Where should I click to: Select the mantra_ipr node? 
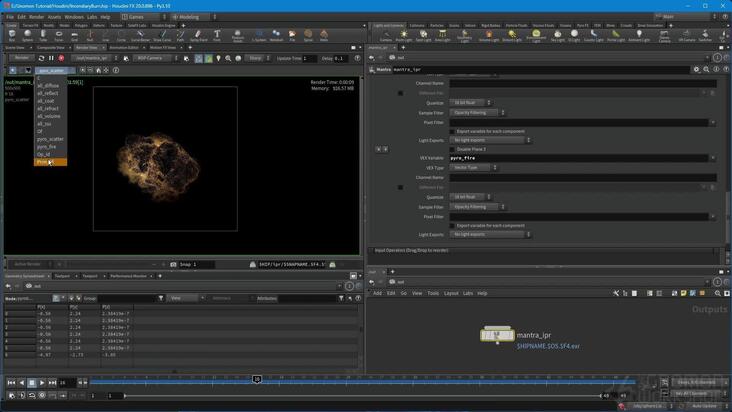497,335
